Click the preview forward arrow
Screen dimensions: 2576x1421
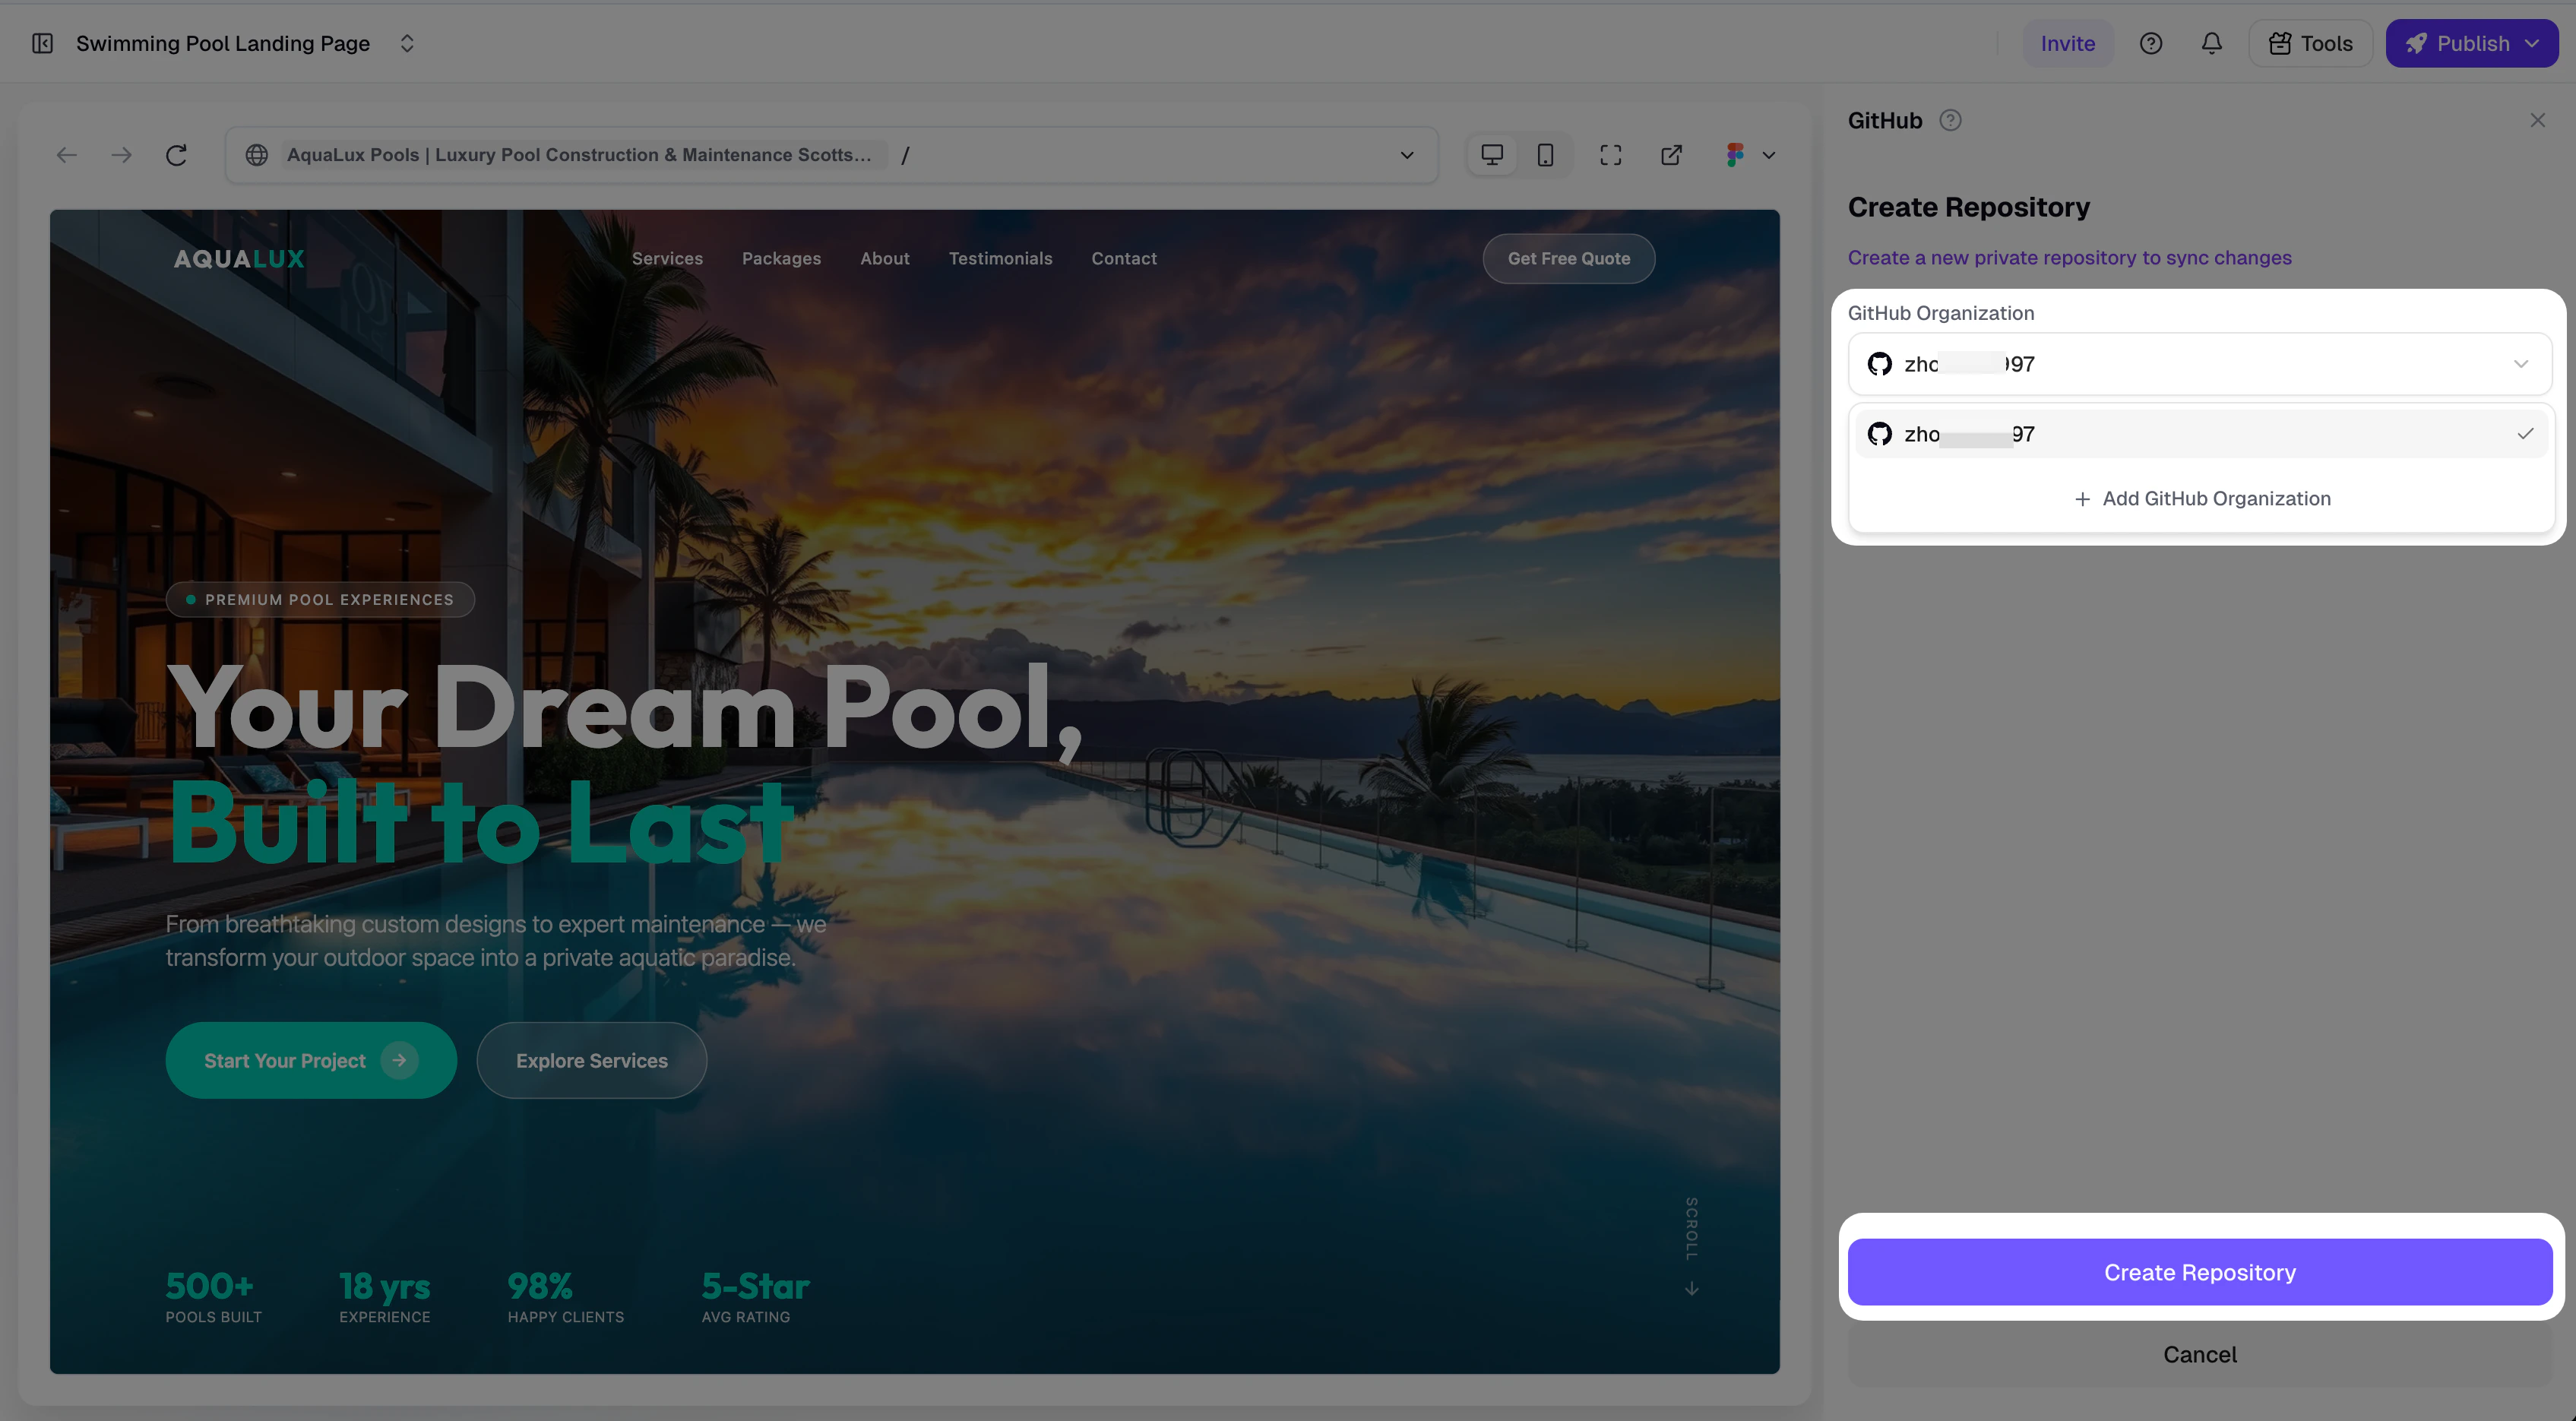tap(122, 155)
